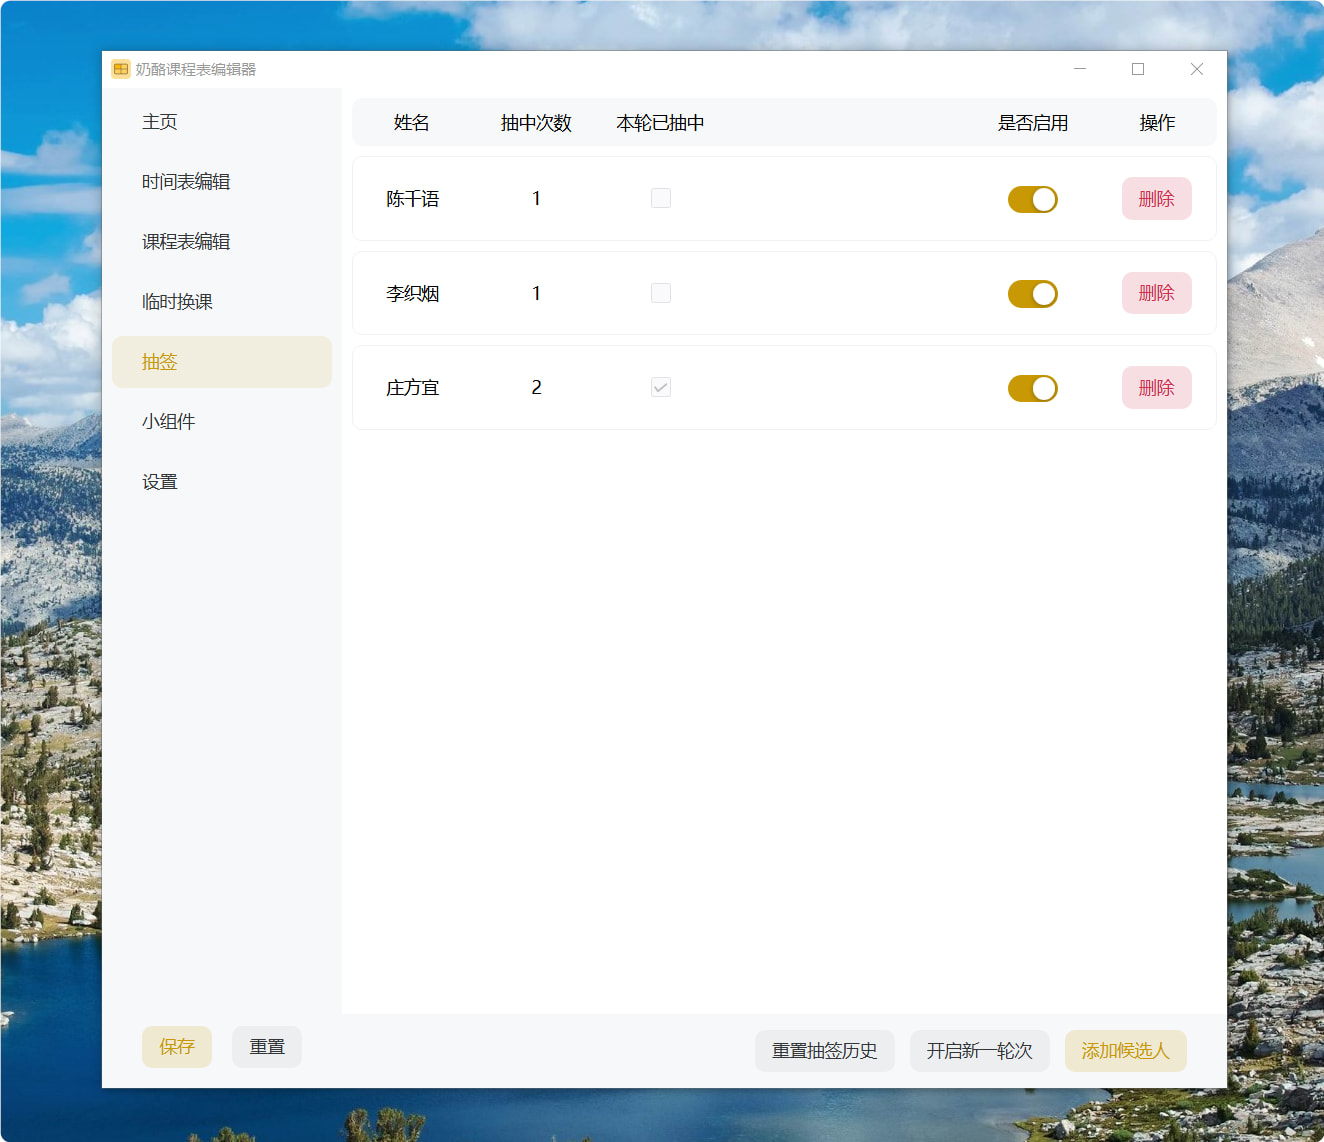Click the 抽中次数 column header
Screen dimensions: 1324x1142
[537, 123]
